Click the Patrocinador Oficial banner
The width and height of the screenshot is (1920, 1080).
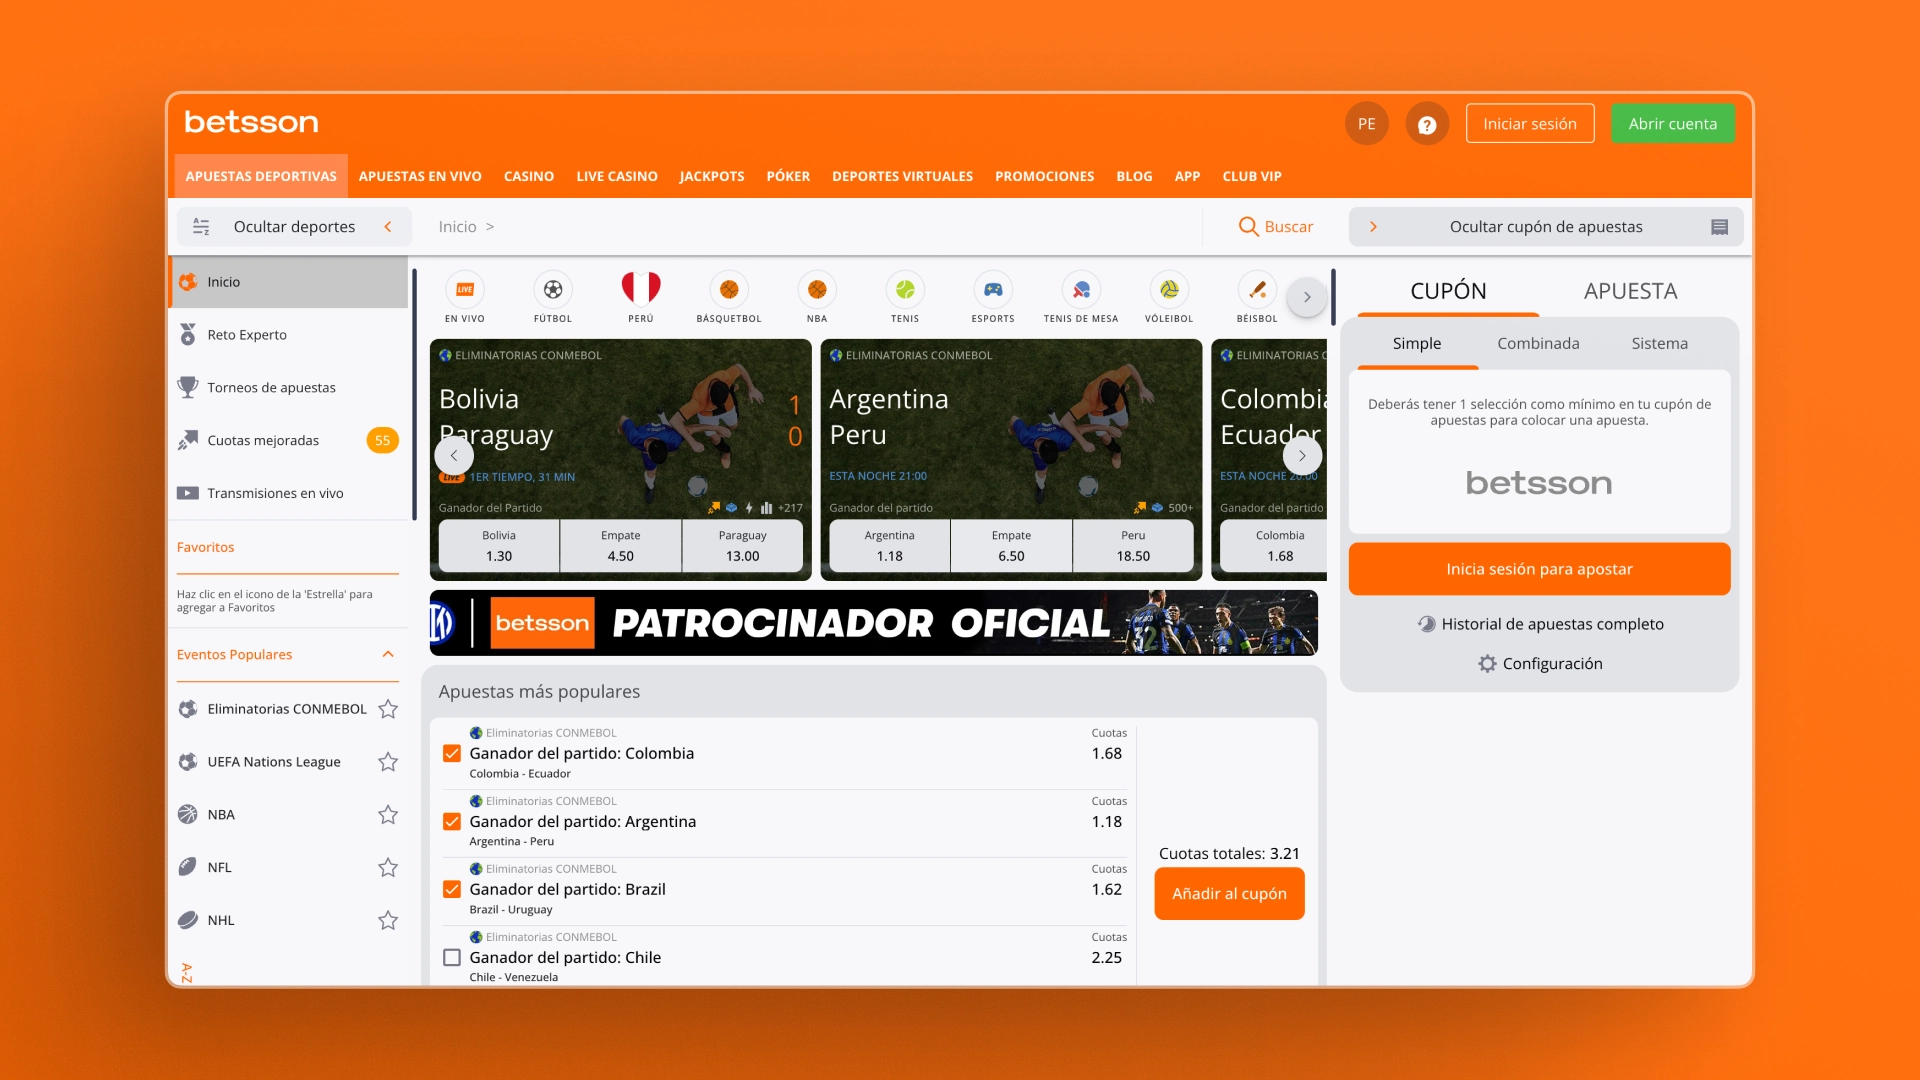pyautogui.click(x=873, y=623)
